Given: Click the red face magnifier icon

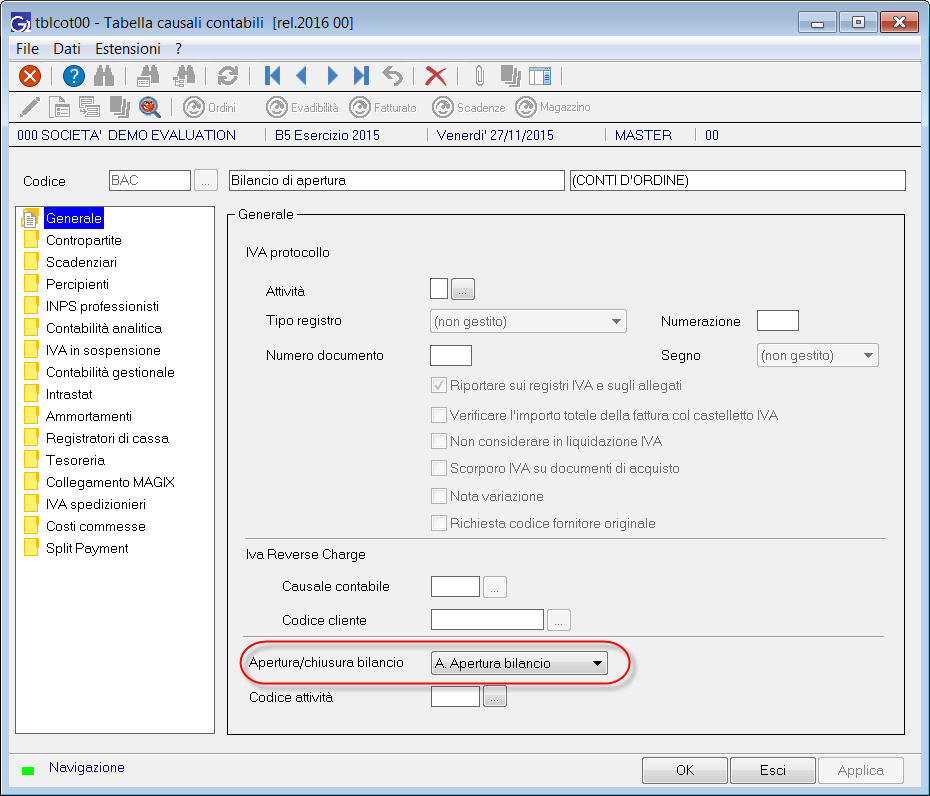Looking at the screenshot, I should (149, 107).
